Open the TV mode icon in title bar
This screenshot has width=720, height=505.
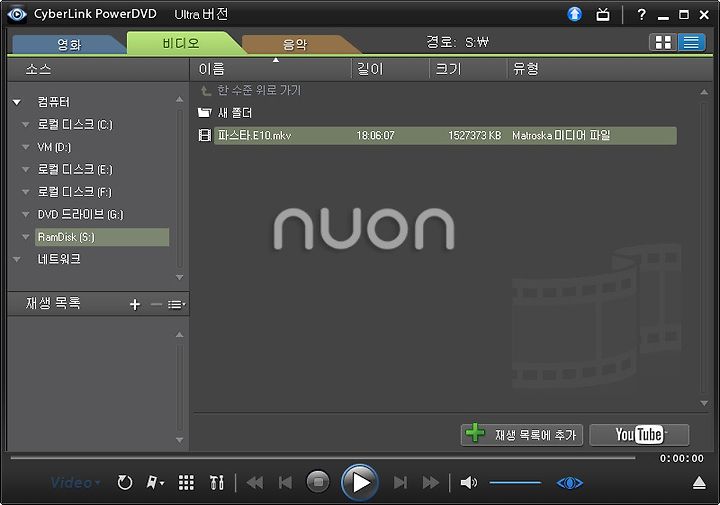coord(603,15)
